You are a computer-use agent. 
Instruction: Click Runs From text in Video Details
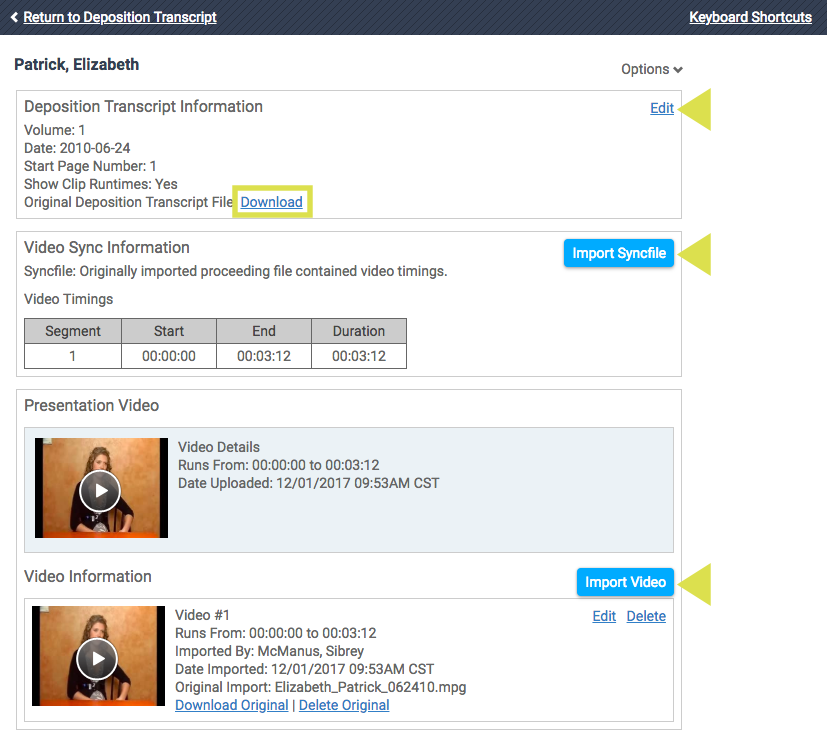278,465
